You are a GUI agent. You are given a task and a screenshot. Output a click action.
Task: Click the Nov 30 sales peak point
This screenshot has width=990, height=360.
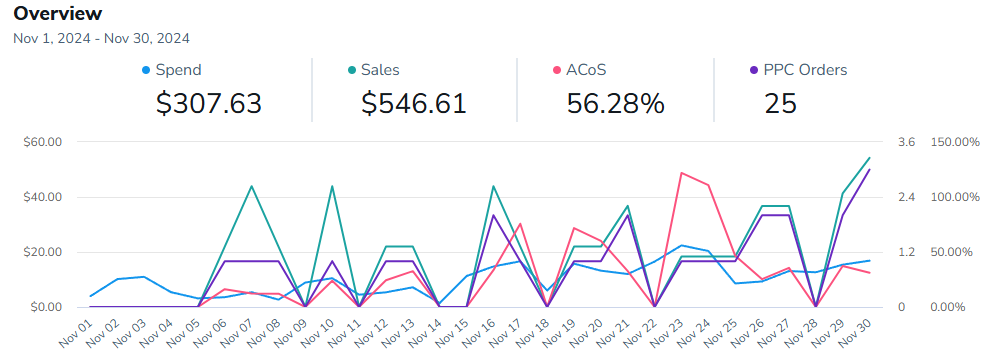(869, 158)
